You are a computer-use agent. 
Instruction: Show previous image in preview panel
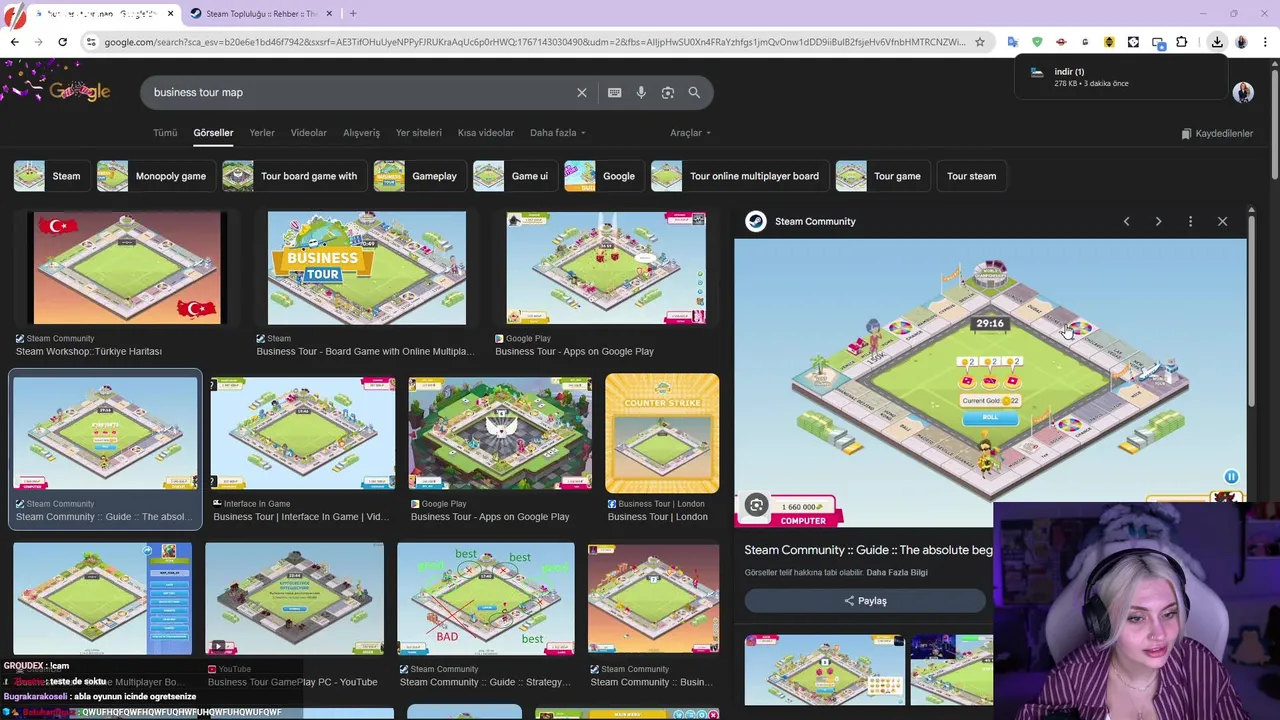(1126, 221)
